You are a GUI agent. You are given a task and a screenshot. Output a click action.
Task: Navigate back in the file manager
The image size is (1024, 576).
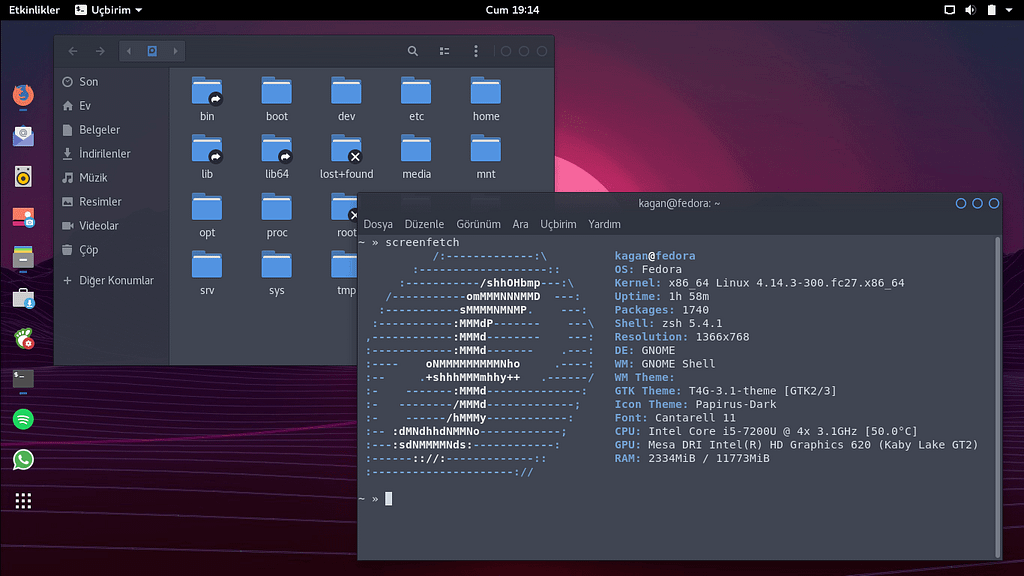click(72, 50)
